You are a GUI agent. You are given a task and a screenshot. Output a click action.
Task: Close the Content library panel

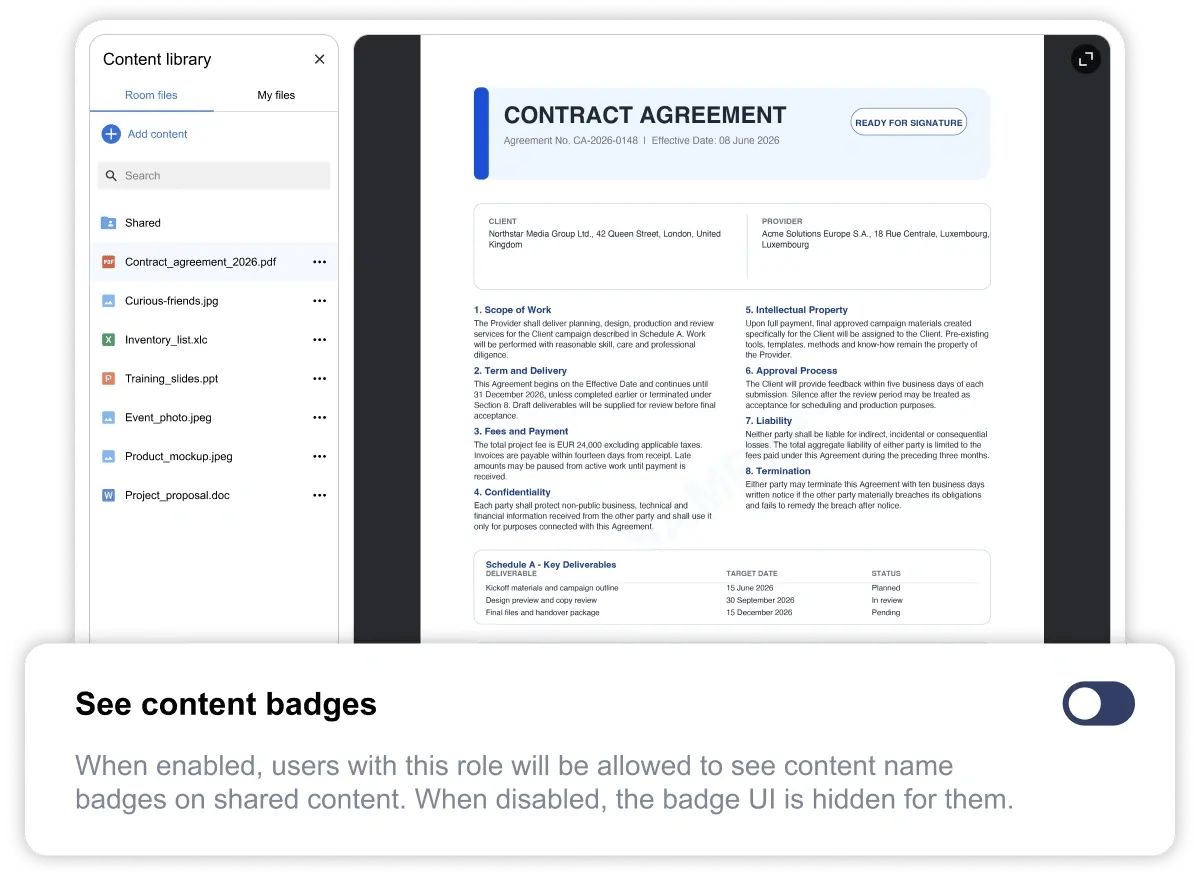click(319, 59)
